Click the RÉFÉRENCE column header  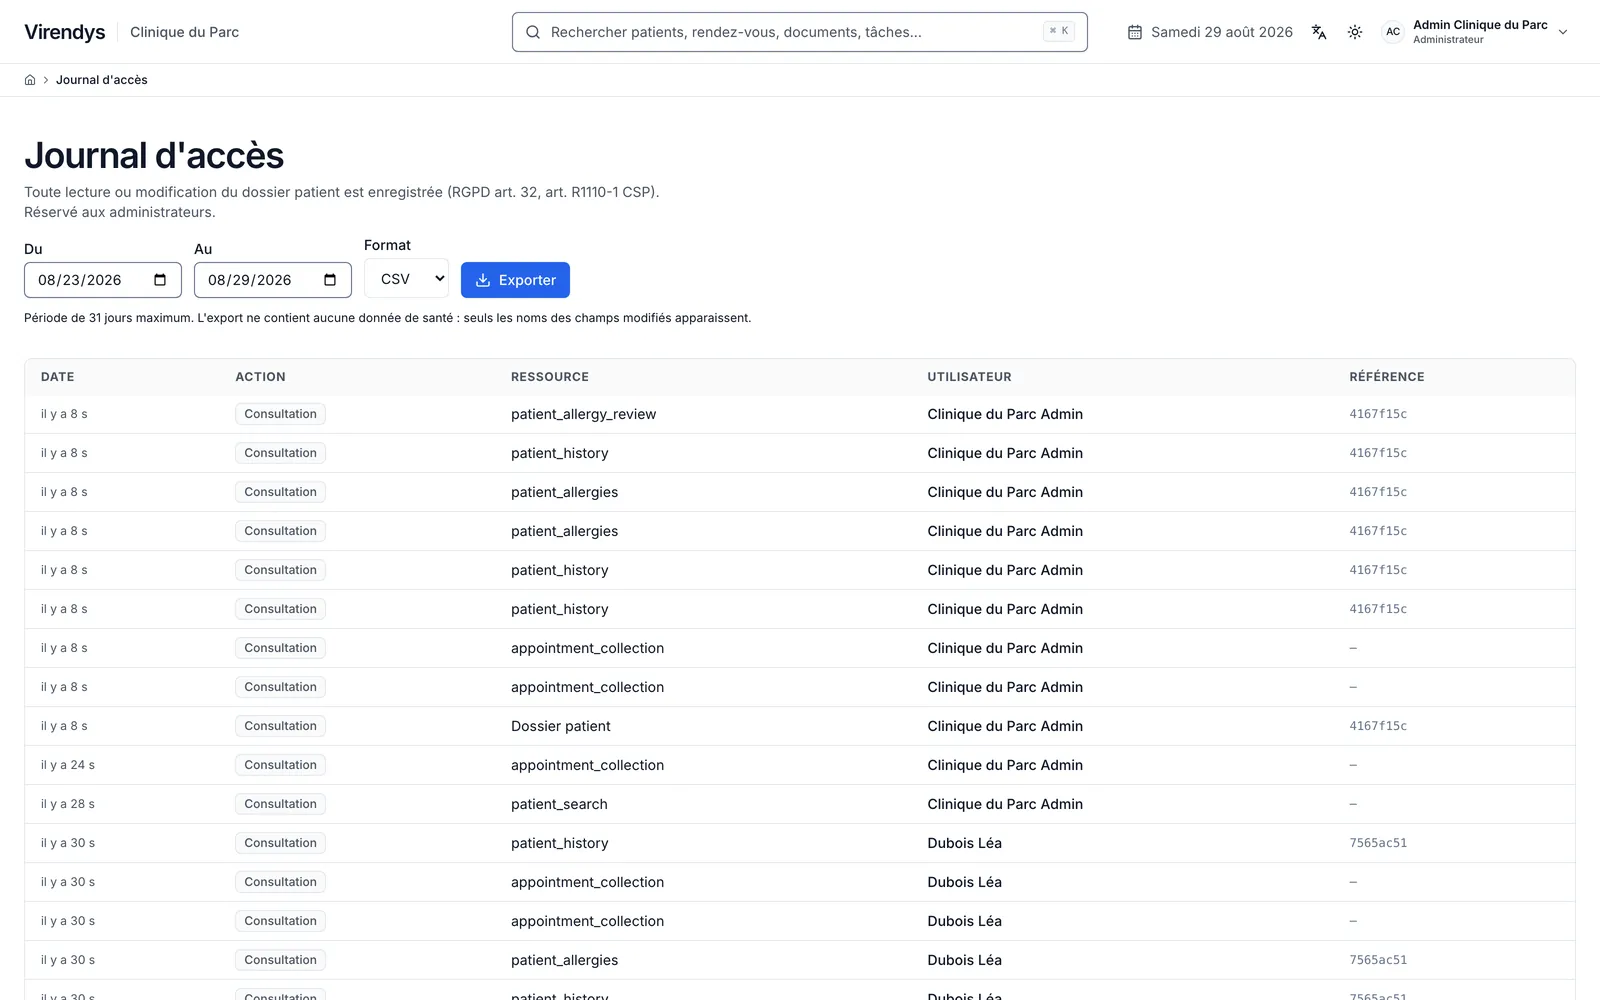1387,377
